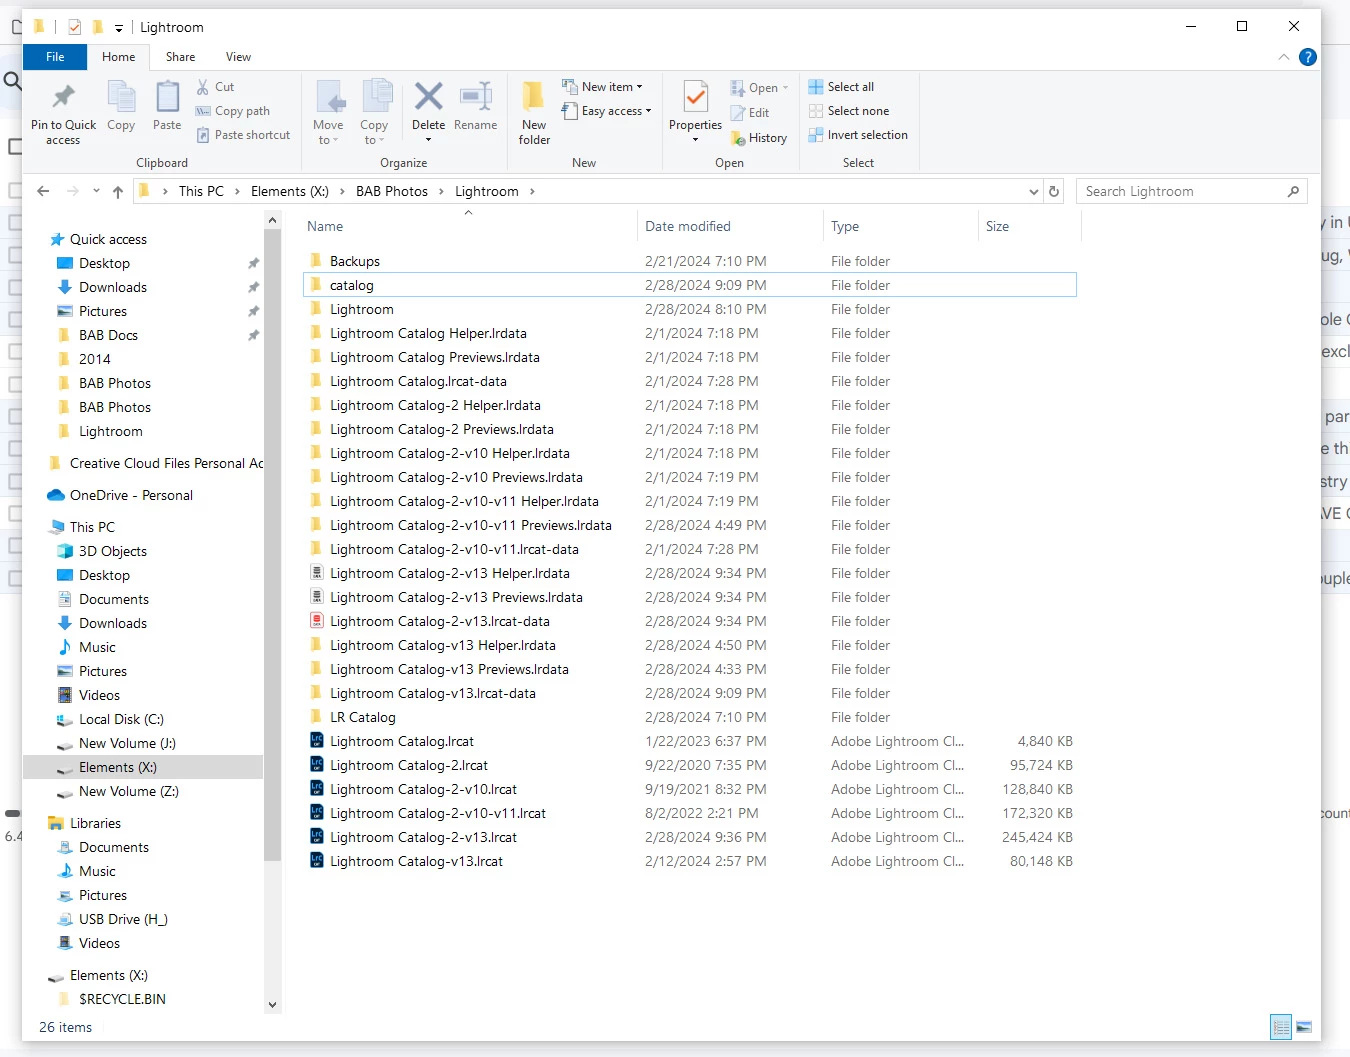The width and height of the screenshot is (1350, 1057).
Task: Collapse the ribbon with chevron
Action: 1284,57
